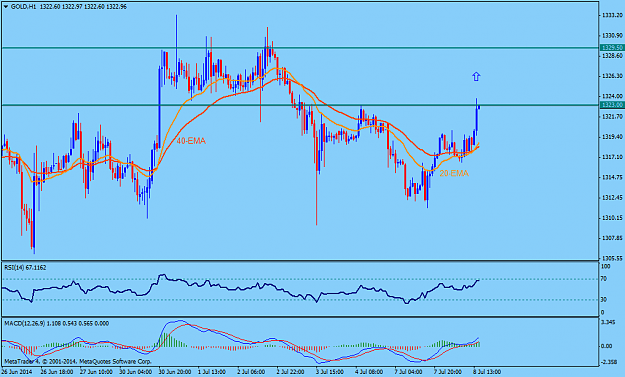625x377 pixels.
Task: Click the MACD 3.345 scale value
Action: [607, 322]
